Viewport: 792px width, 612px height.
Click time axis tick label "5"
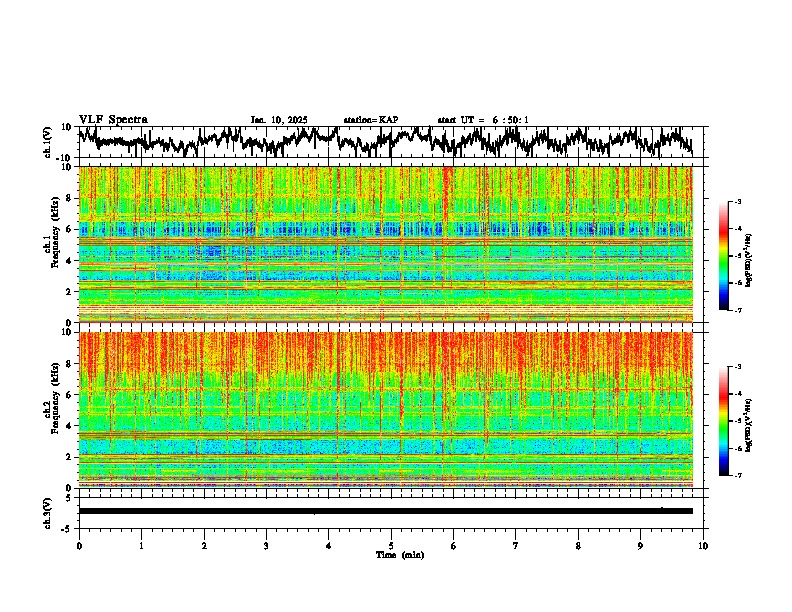[391, 546]
